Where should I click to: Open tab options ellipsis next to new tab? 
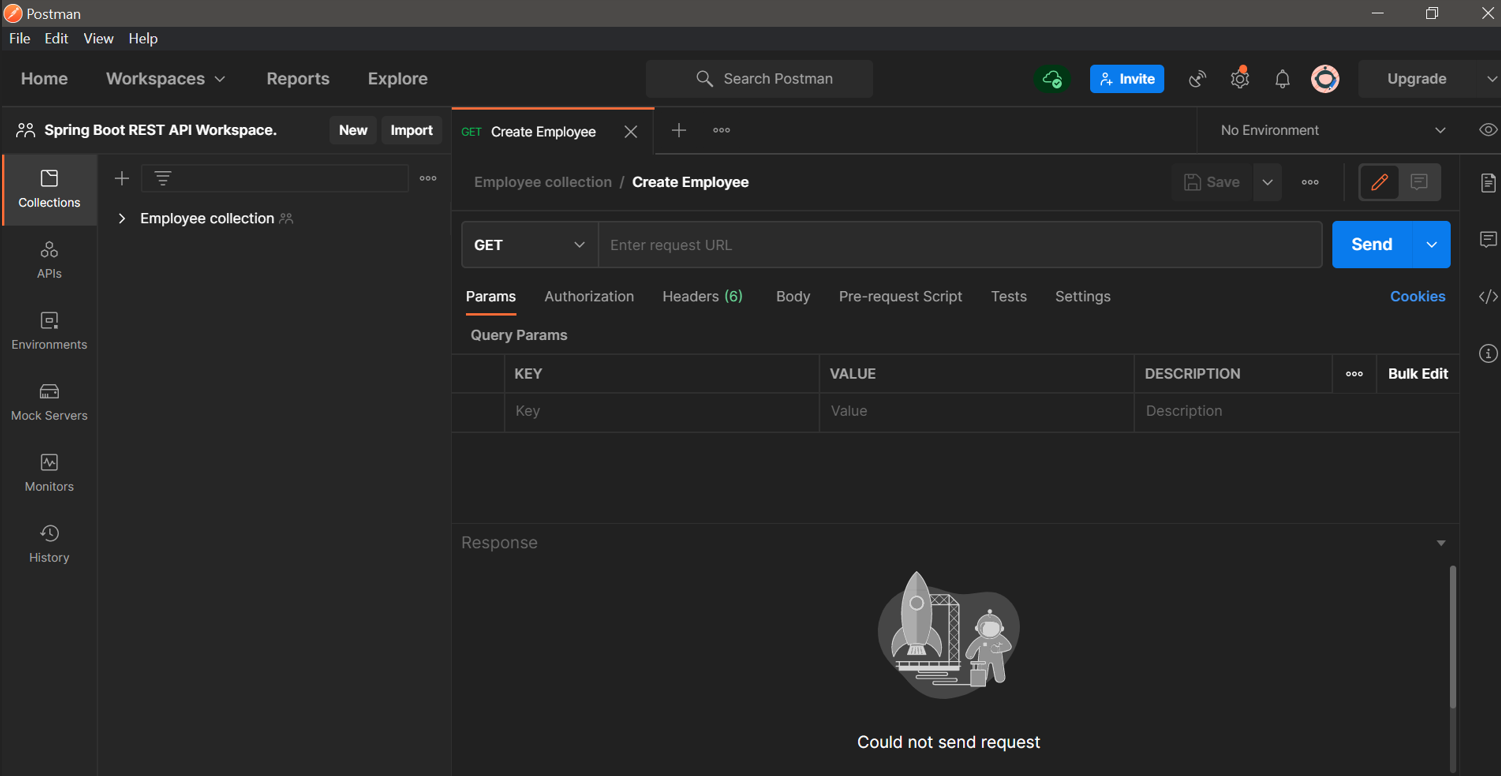tap(721, 130)
